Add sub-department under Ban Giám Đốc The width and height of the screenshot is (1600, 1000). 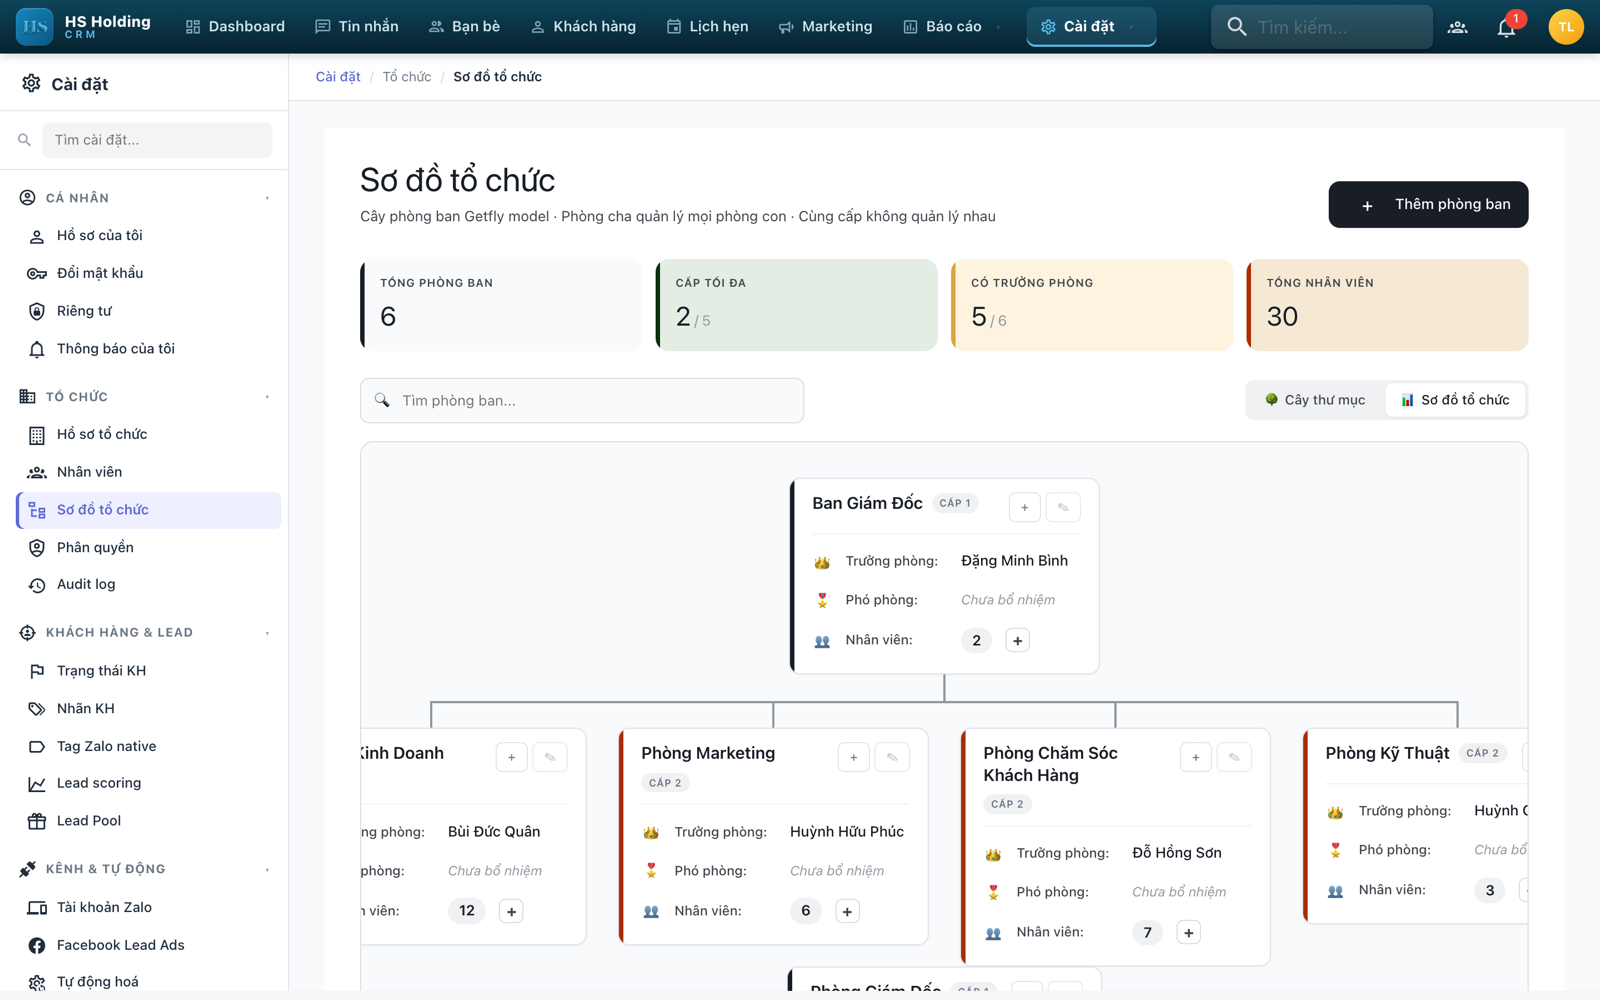click(1024, 507)
